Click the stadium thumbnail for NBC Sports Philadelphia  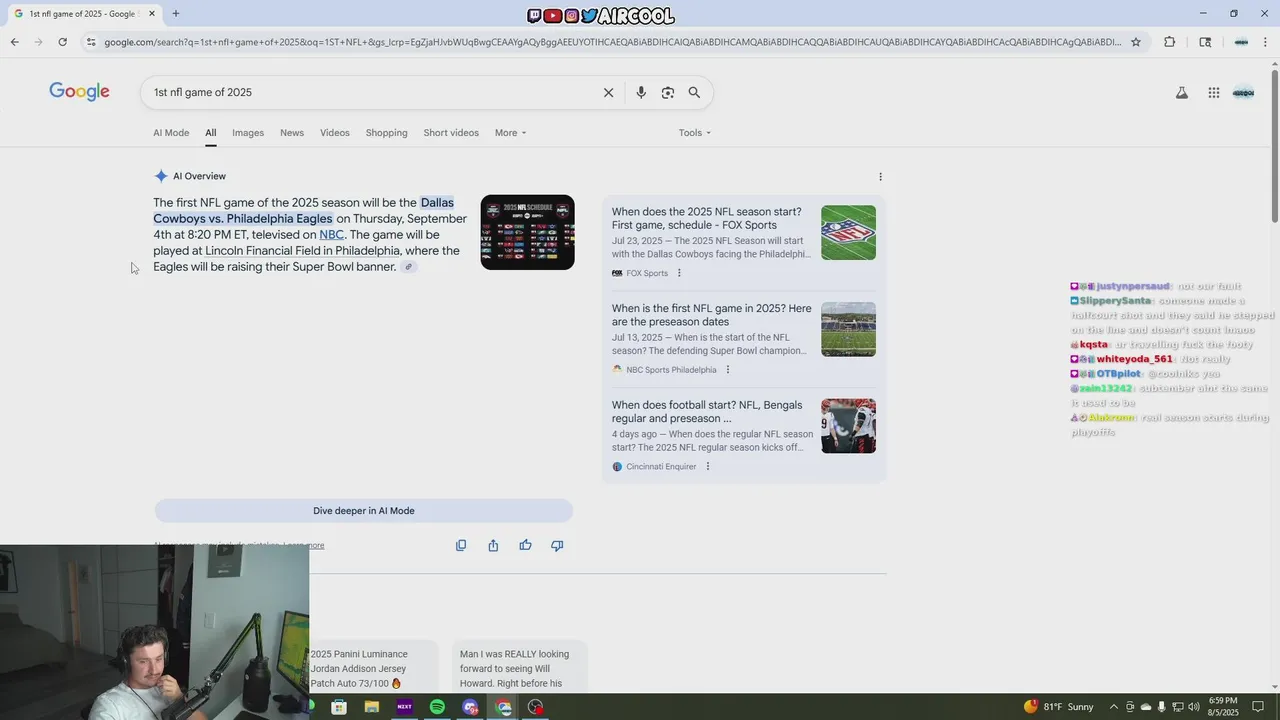tap(848, 330)
